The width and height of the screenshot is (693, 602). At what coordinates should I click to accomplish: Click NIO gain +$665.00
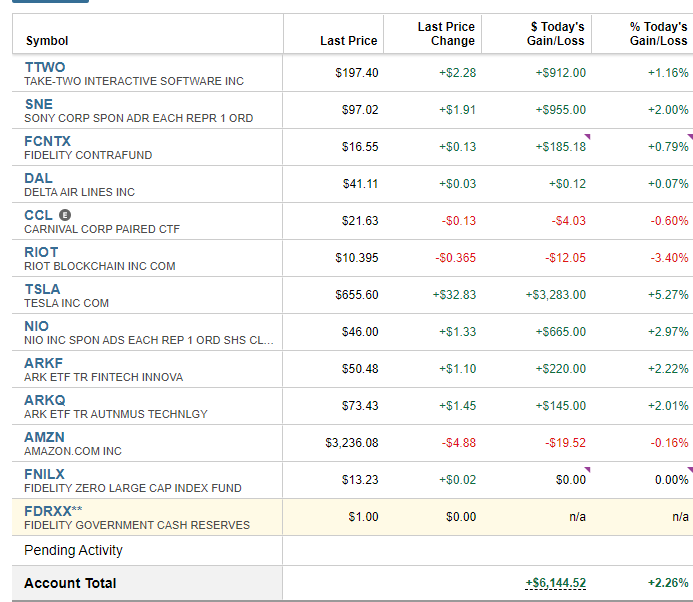561,332
